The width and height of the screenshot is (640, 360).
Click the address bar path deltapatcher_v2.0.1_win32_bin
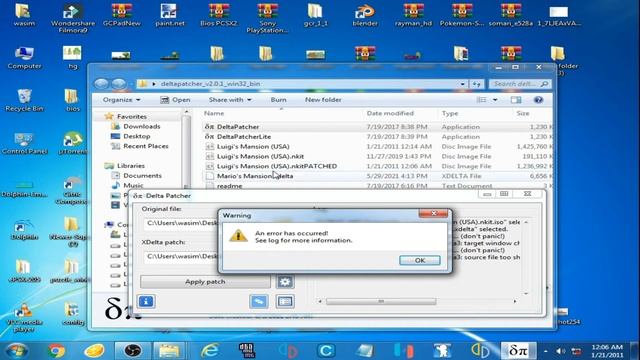click(211, 84)
